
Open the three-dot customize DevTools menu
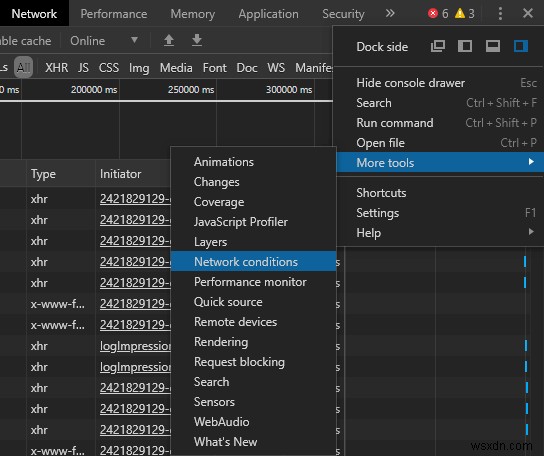tap(500, 14)
